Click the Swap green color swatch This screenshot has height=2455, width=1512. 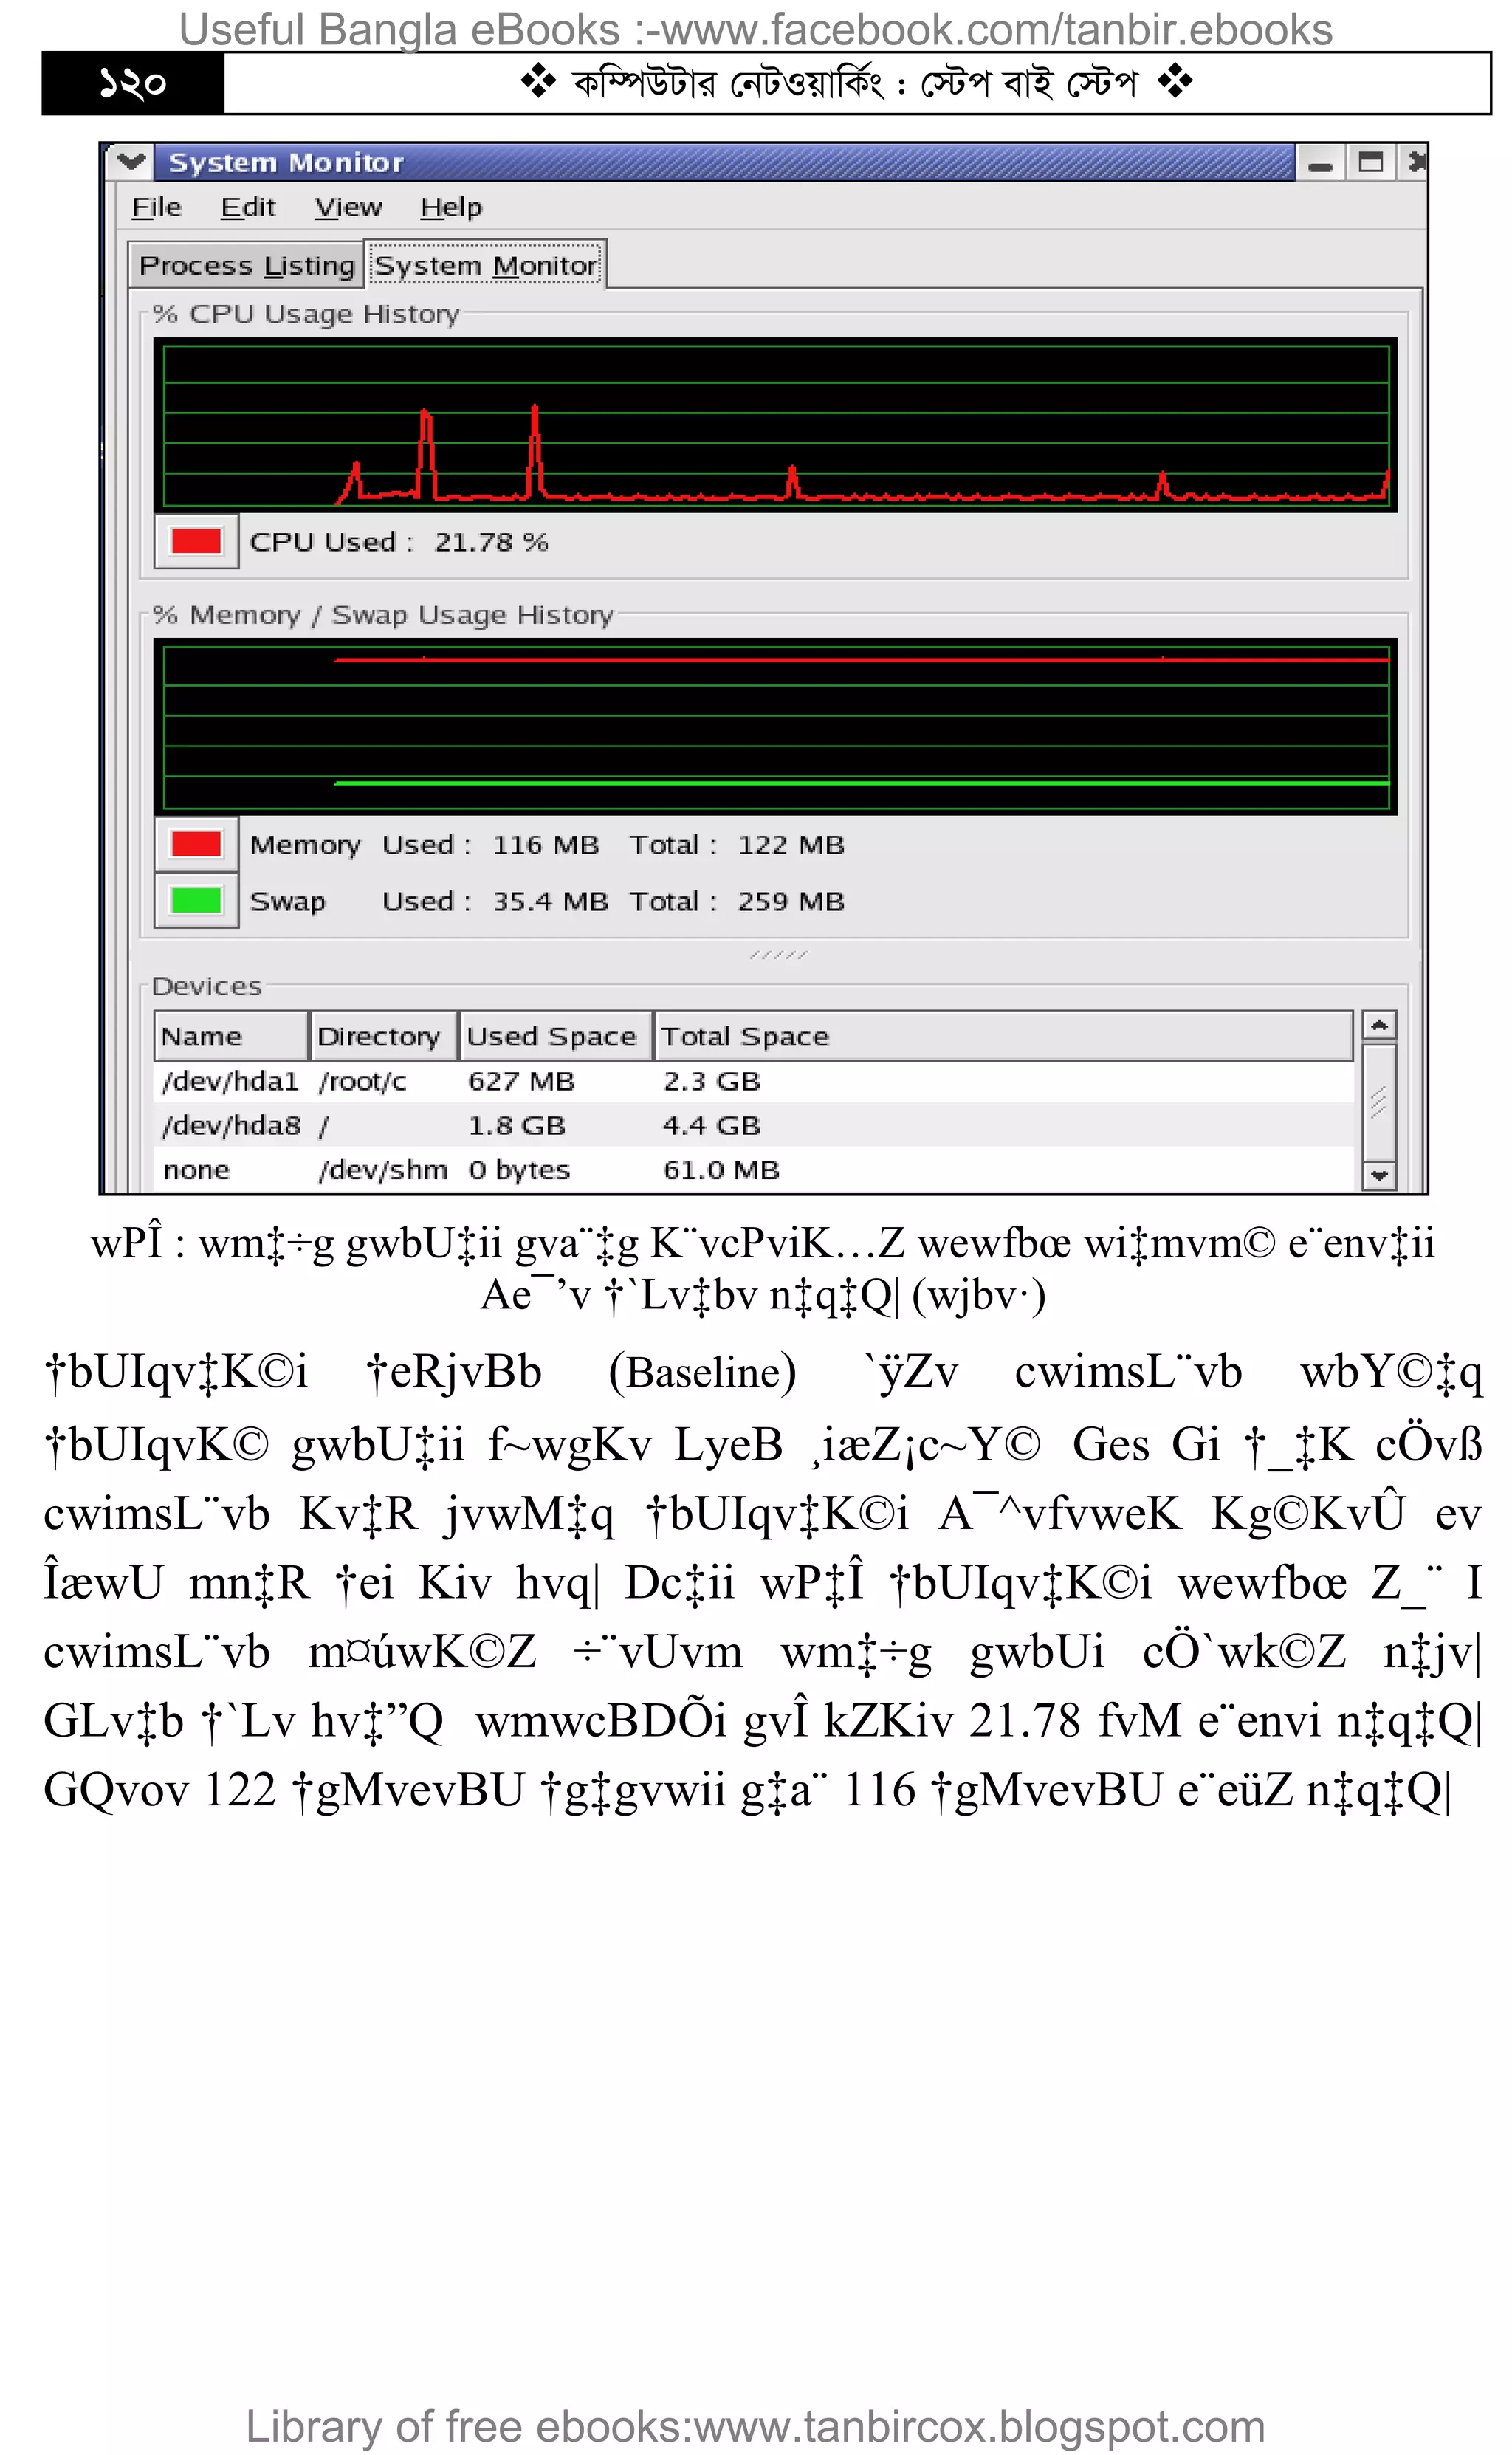[x=196, y=900]
